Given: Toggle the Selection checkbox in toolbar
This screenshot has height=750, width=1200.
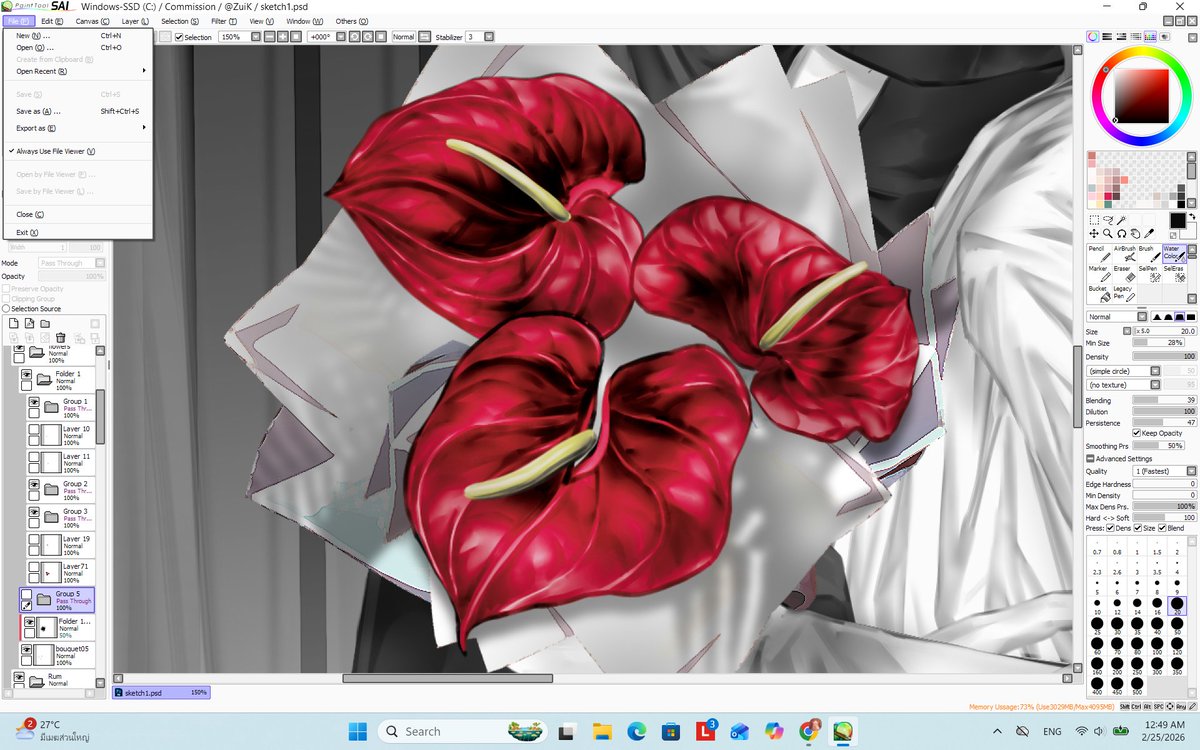Looking at the screenshot, I should pyautogui.click(x=179, y=37).
